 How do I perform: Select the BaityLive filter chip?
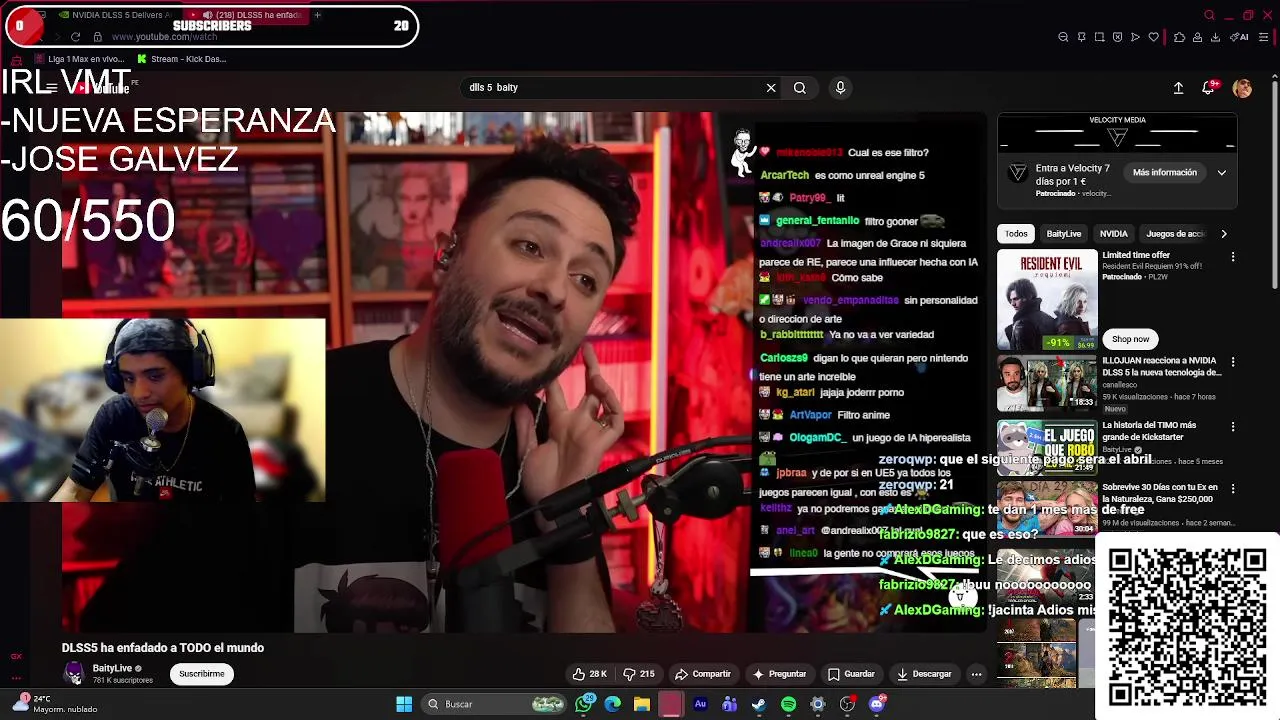click(1064, 234)
